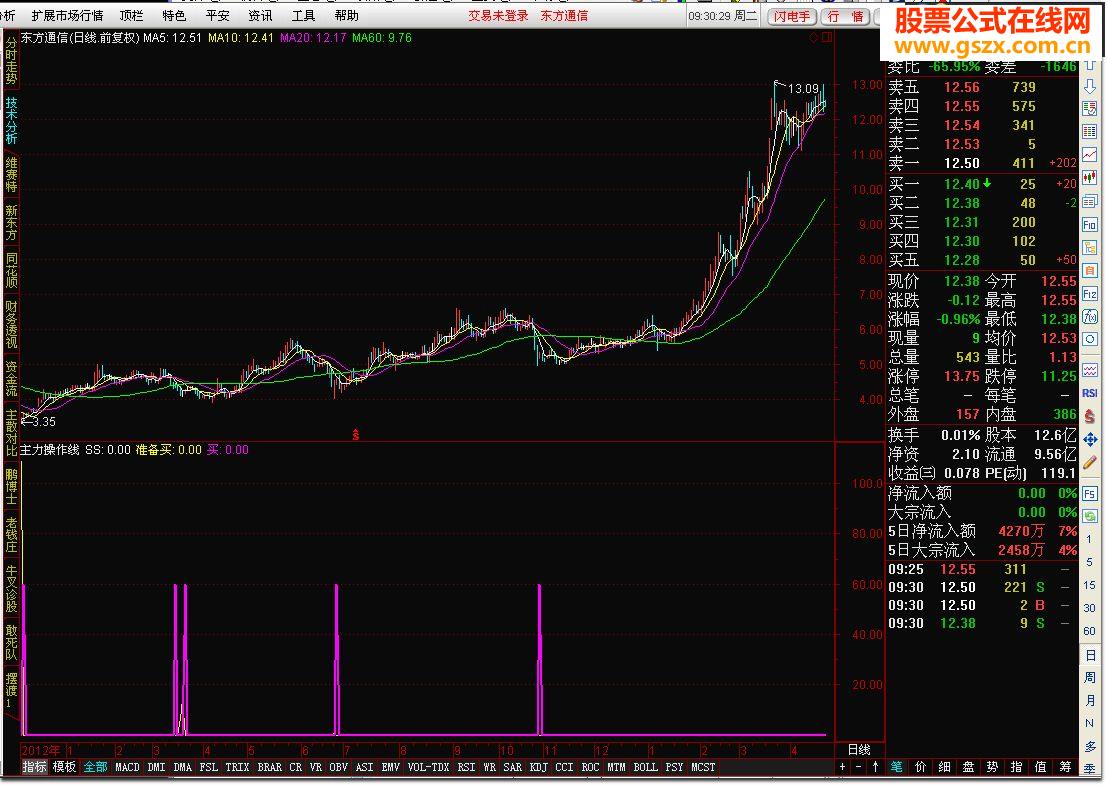This screenshot has width=1107, height=785.
Task: Select the 分时走势 side tab
Action: (x=11, y=60)
